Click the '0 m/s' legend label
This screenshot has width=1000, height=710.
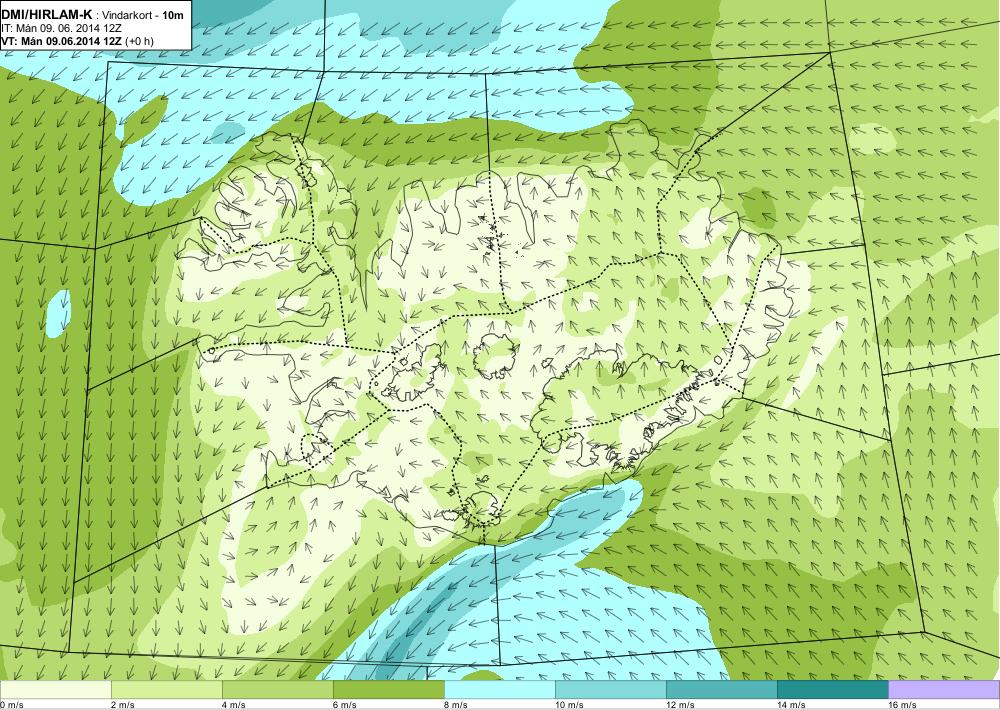coord(11,705)
